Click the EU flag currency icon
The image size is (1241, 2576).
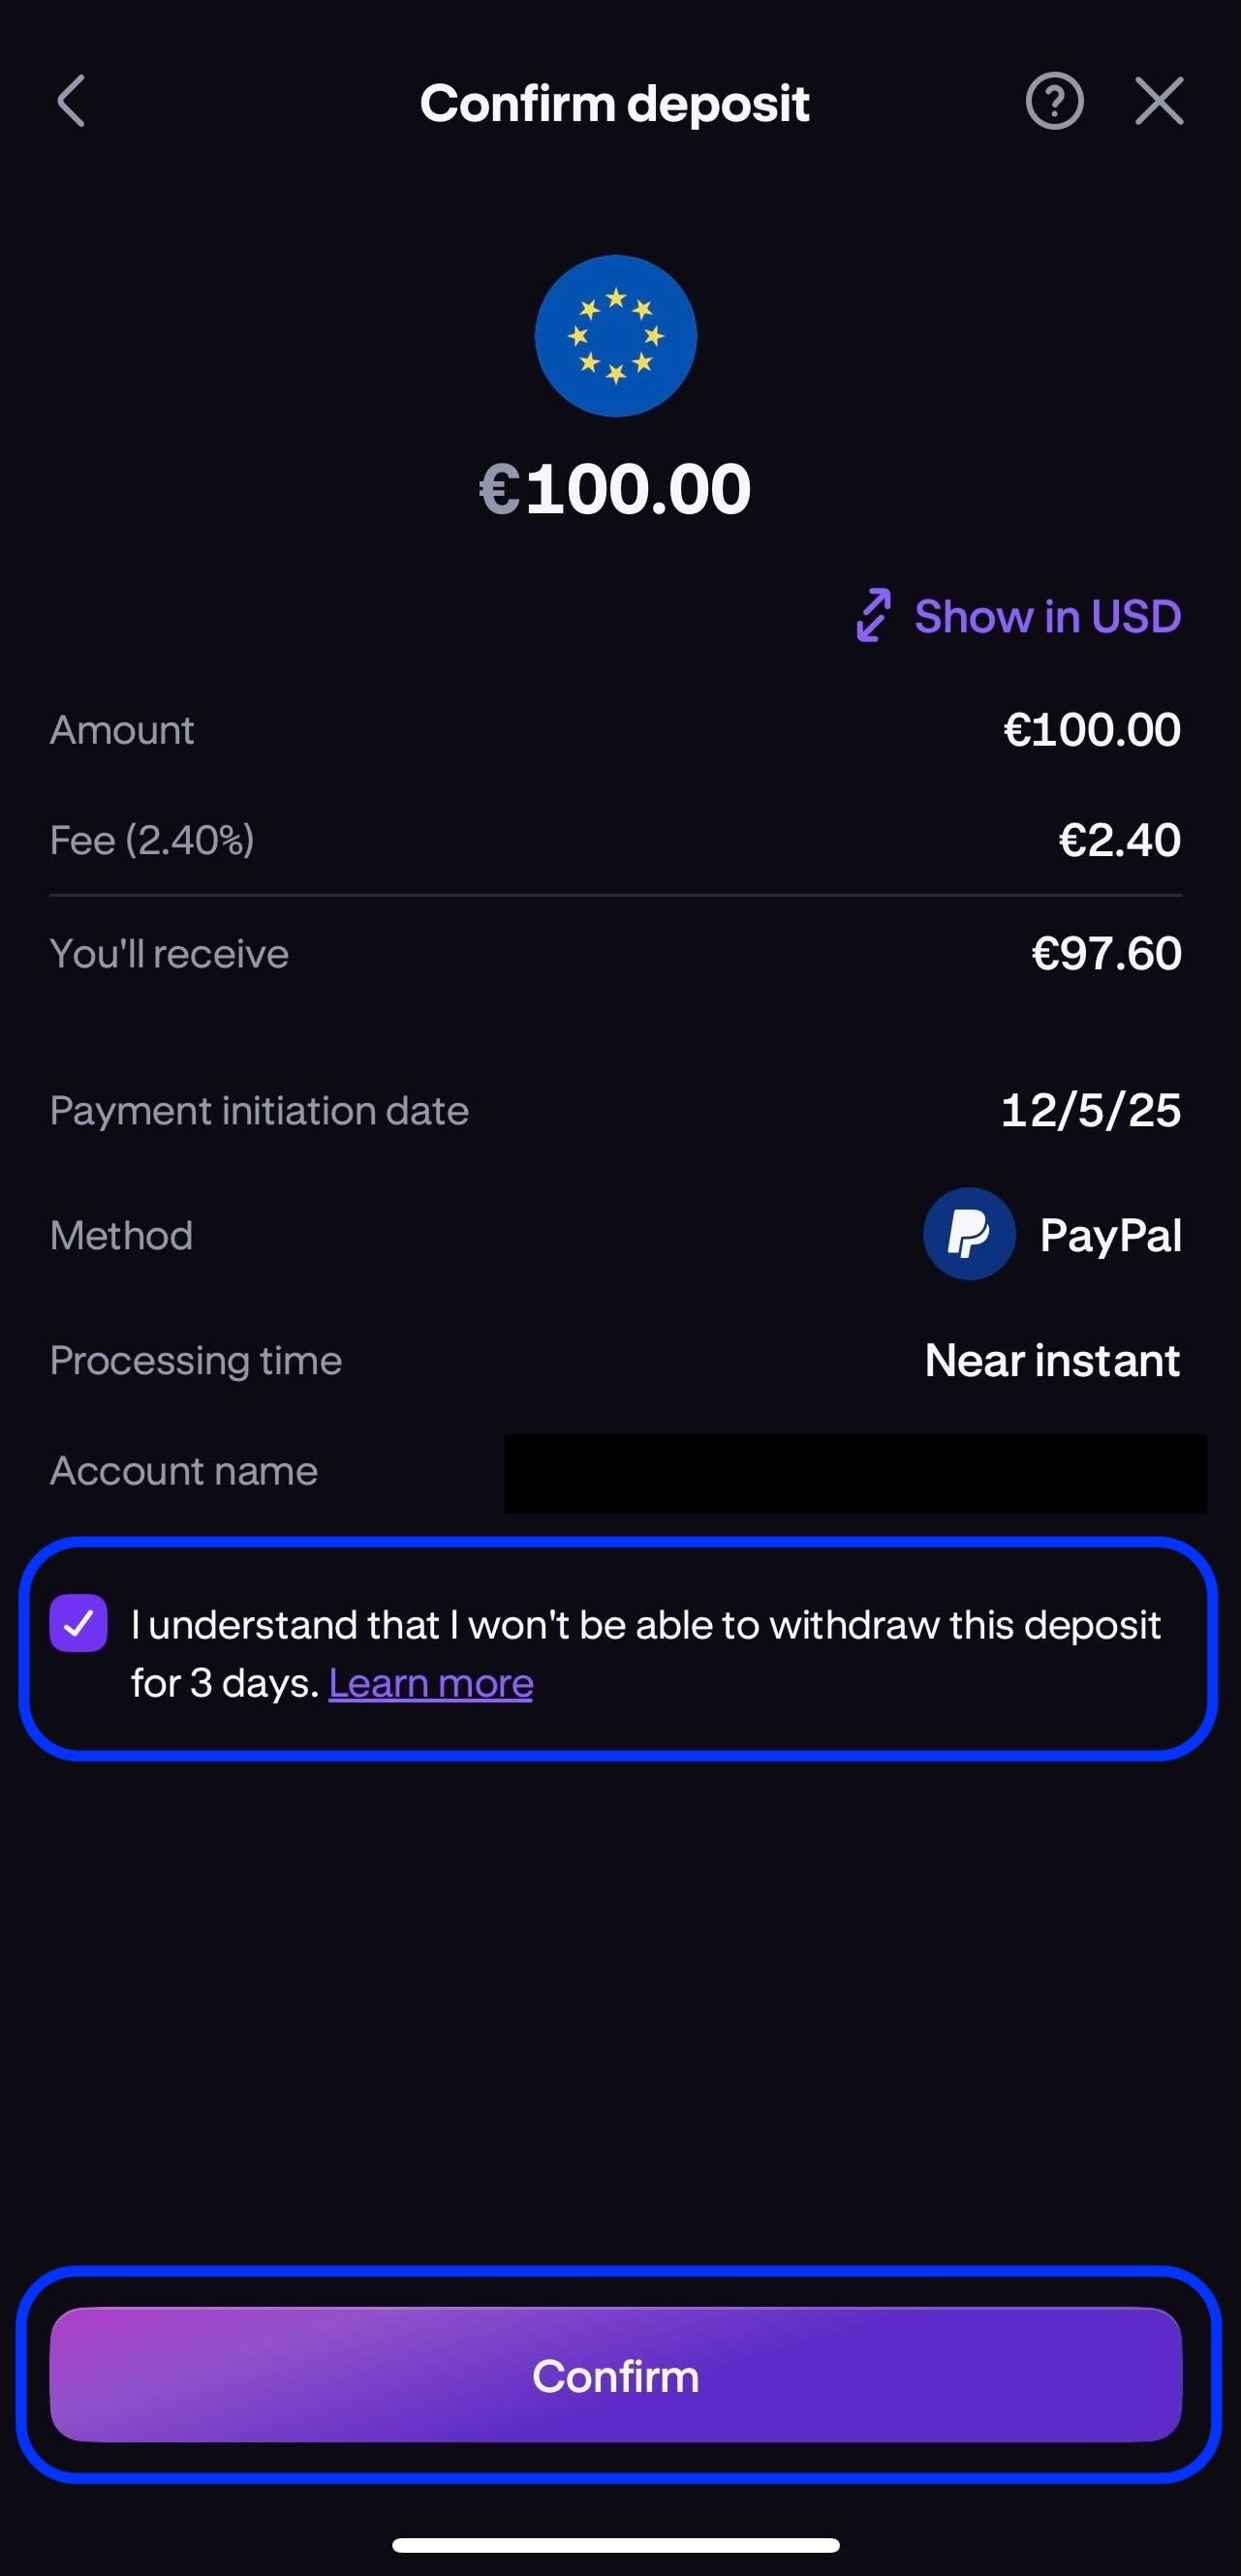(x=615, y=336)
